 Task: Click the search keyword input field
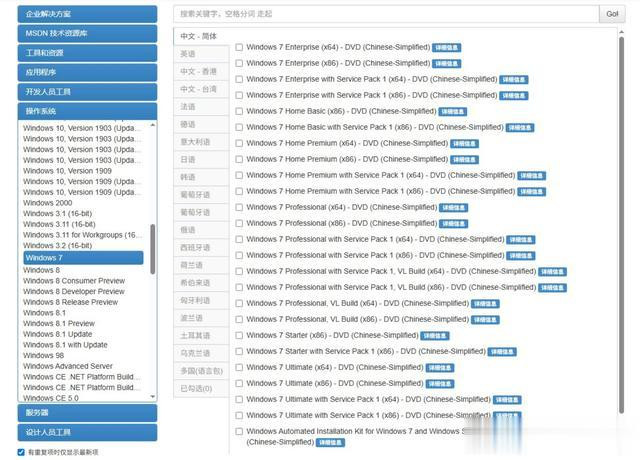(x=386, y=14)
